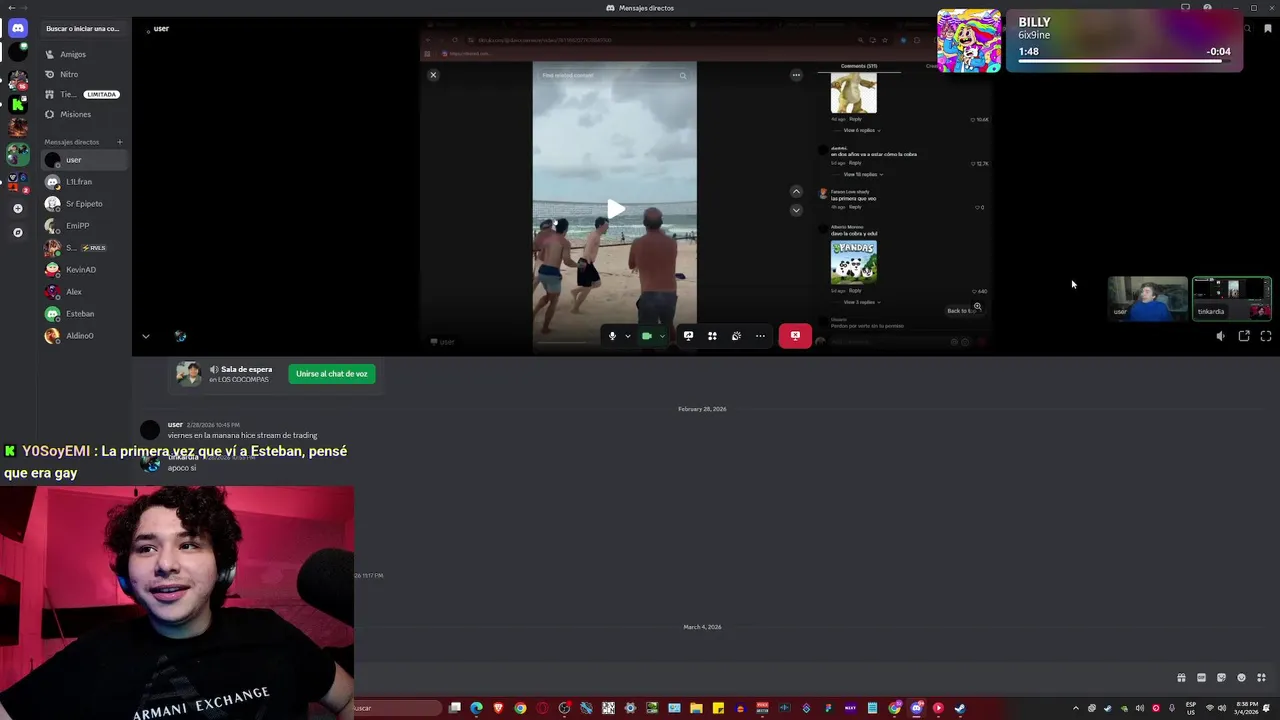Adjust call volume speaker icon

point(1220,337)
